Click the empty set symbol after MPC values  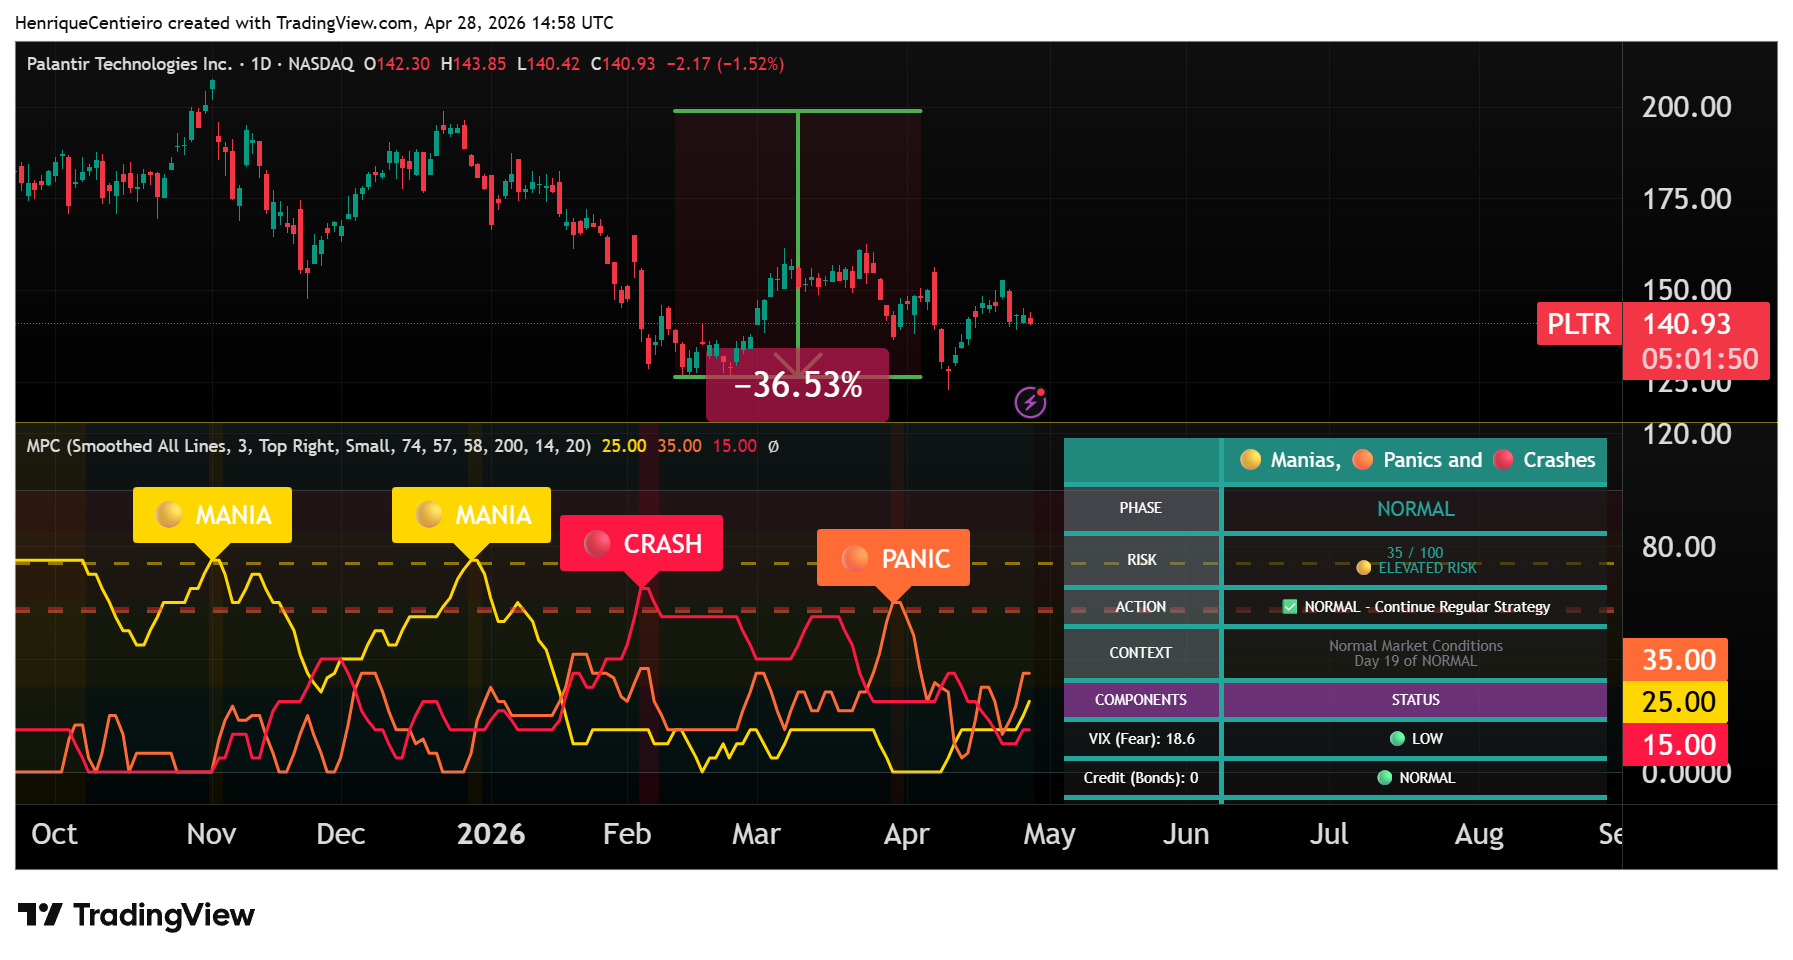773,446
